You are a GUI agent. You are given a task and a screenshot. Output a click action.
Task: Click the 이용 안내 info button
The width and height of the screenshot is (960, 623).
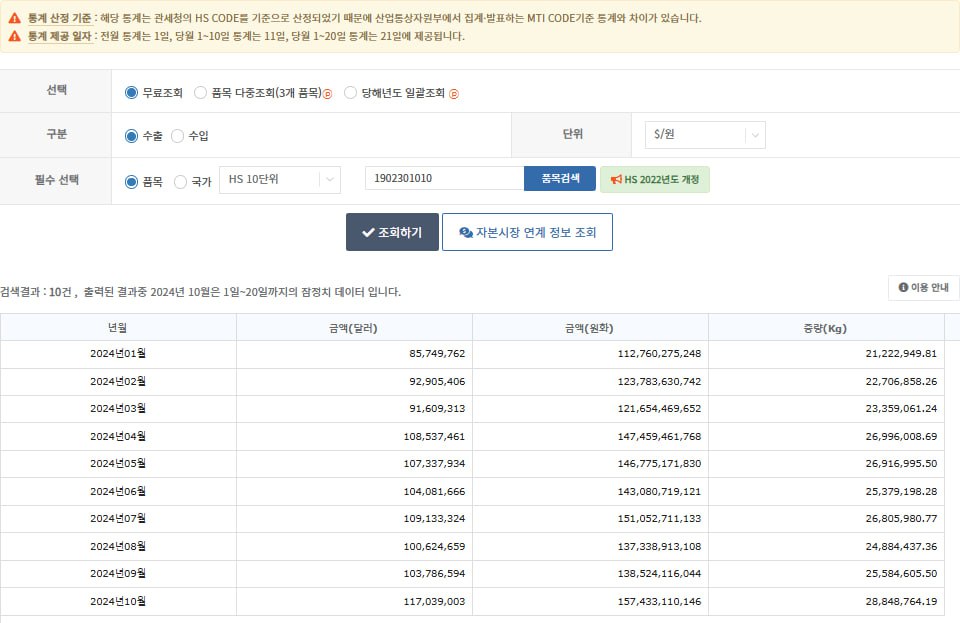[x=923, y=288]
